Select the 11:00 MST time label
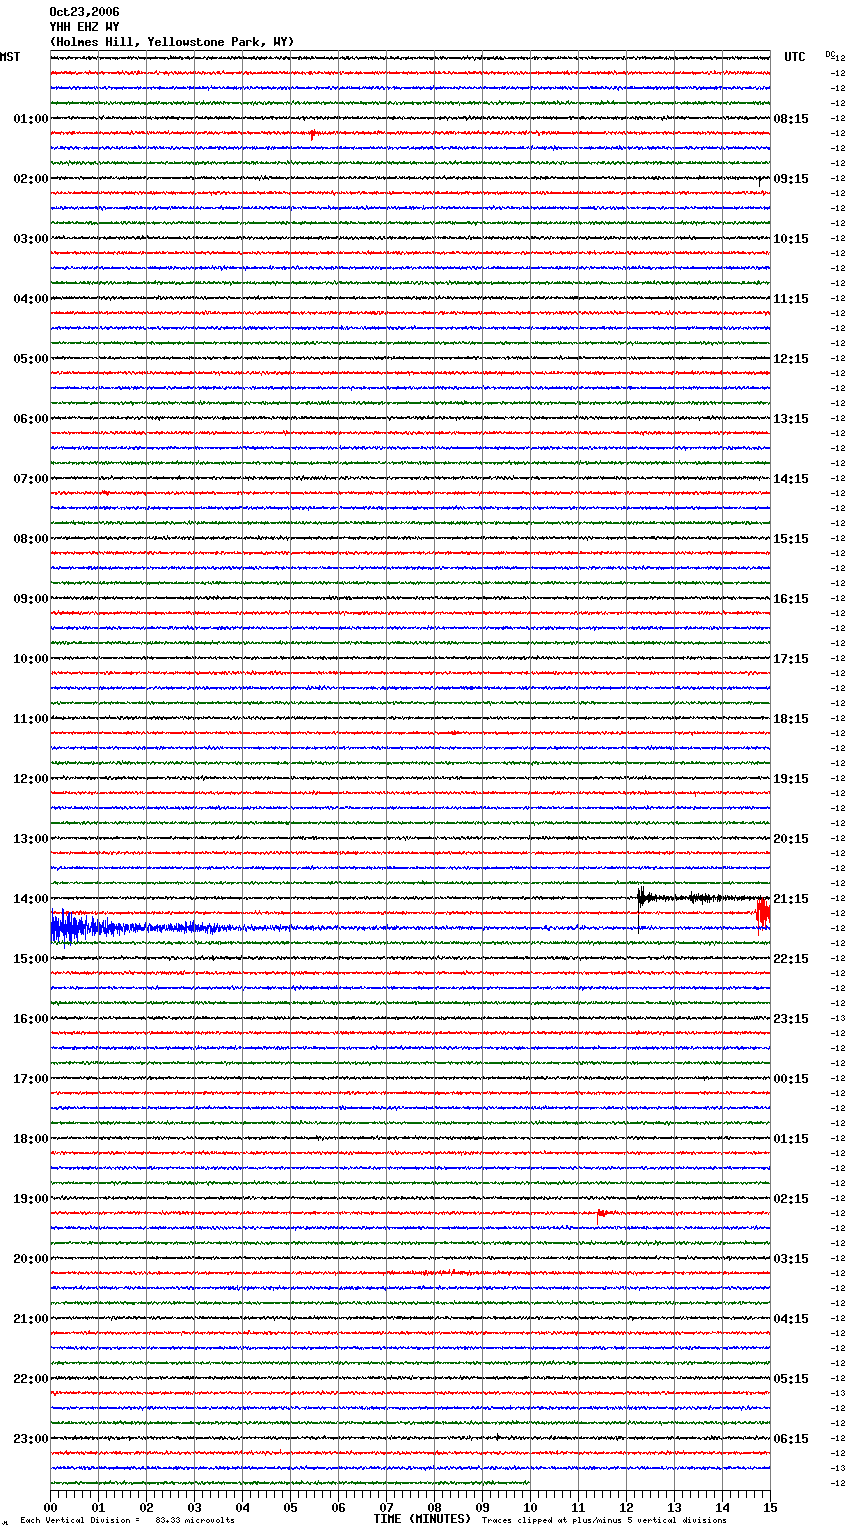 tap(31, 719)
